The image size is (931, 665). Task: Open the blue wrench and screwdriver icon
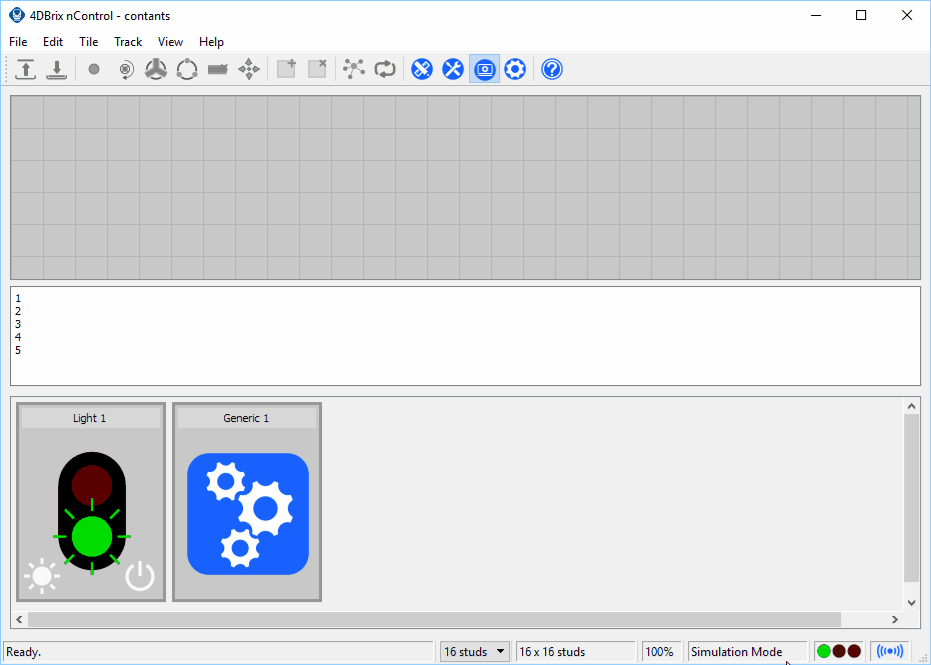pos(453,69)
